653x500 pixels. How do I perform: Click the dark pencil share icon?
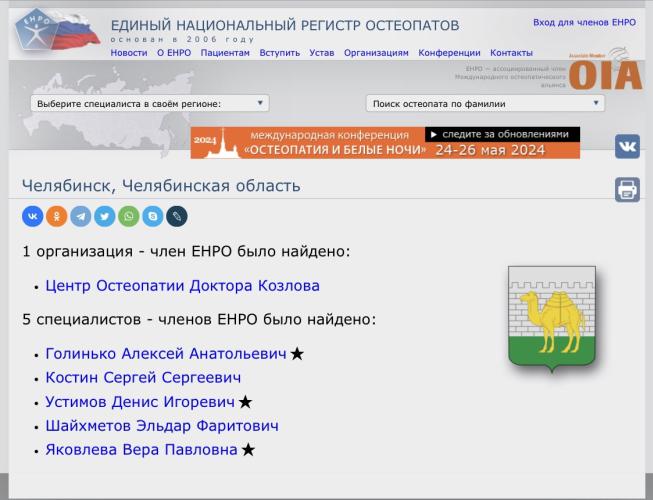177,216
